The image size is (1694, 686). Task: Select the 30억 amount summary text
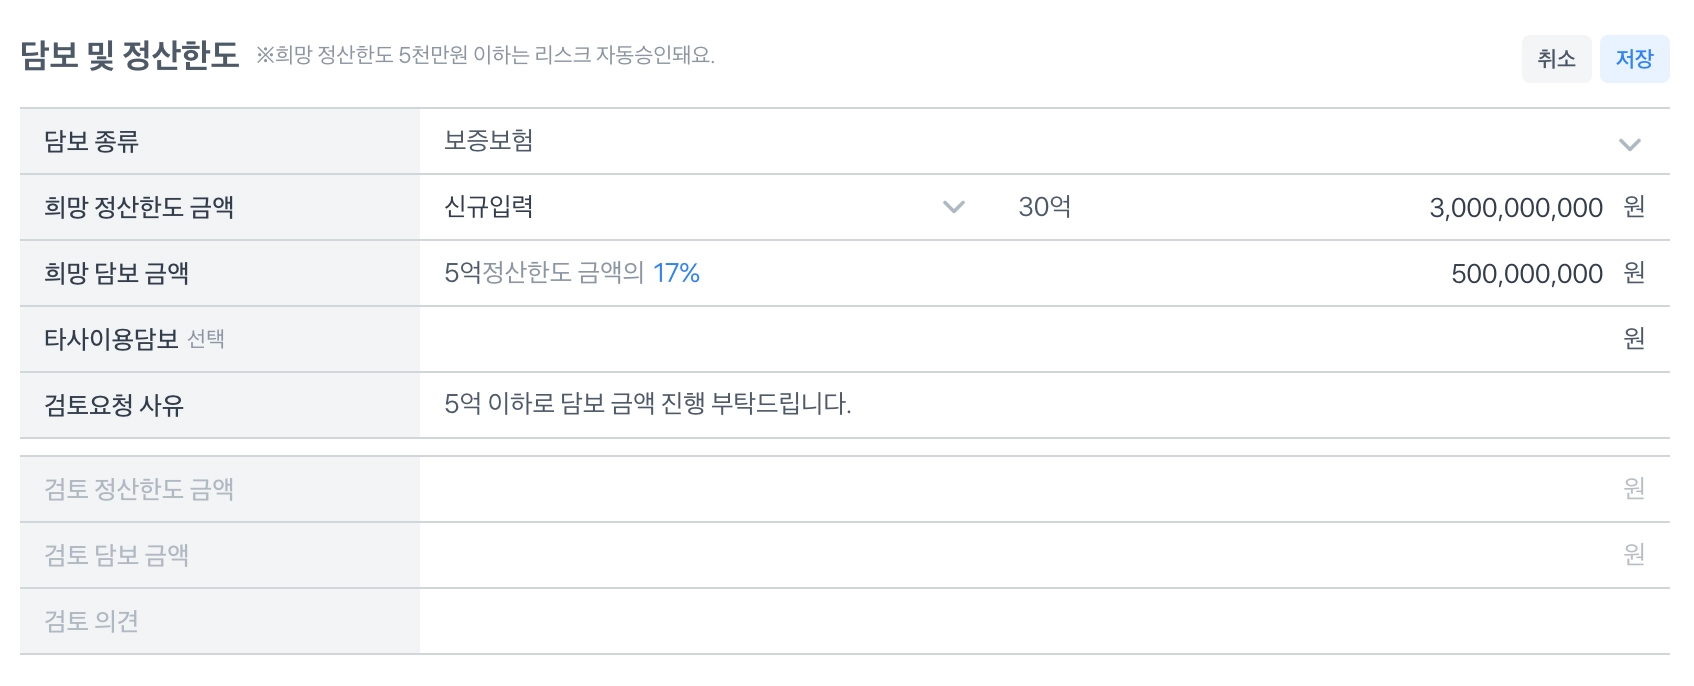click(1044, 207)
